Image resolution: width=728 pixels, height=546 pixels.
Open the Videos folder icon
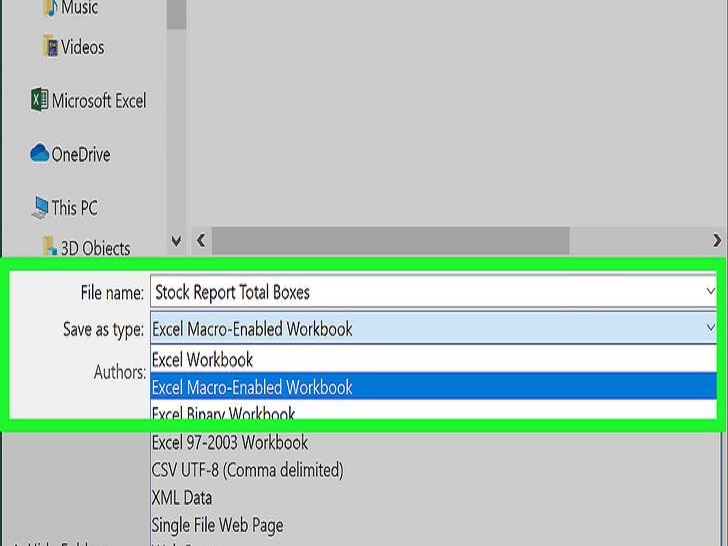50,46
